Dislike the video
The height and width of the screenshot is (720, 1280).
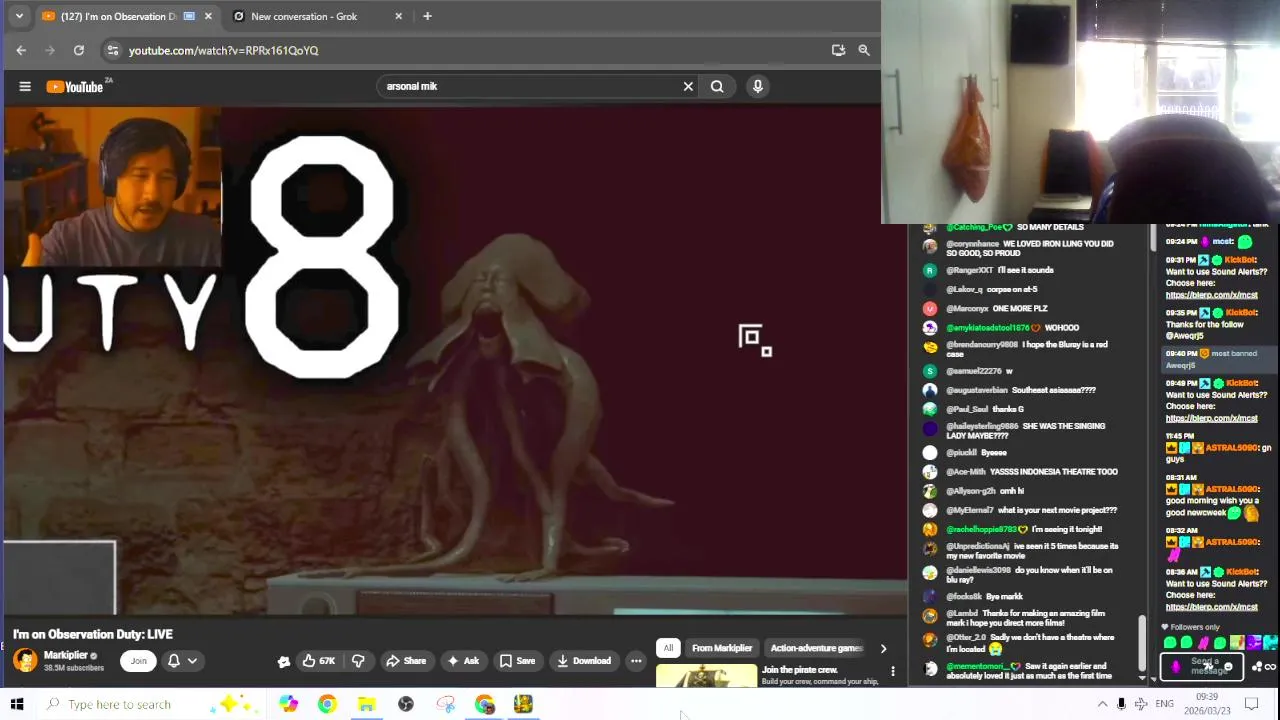tap(358, 660)
